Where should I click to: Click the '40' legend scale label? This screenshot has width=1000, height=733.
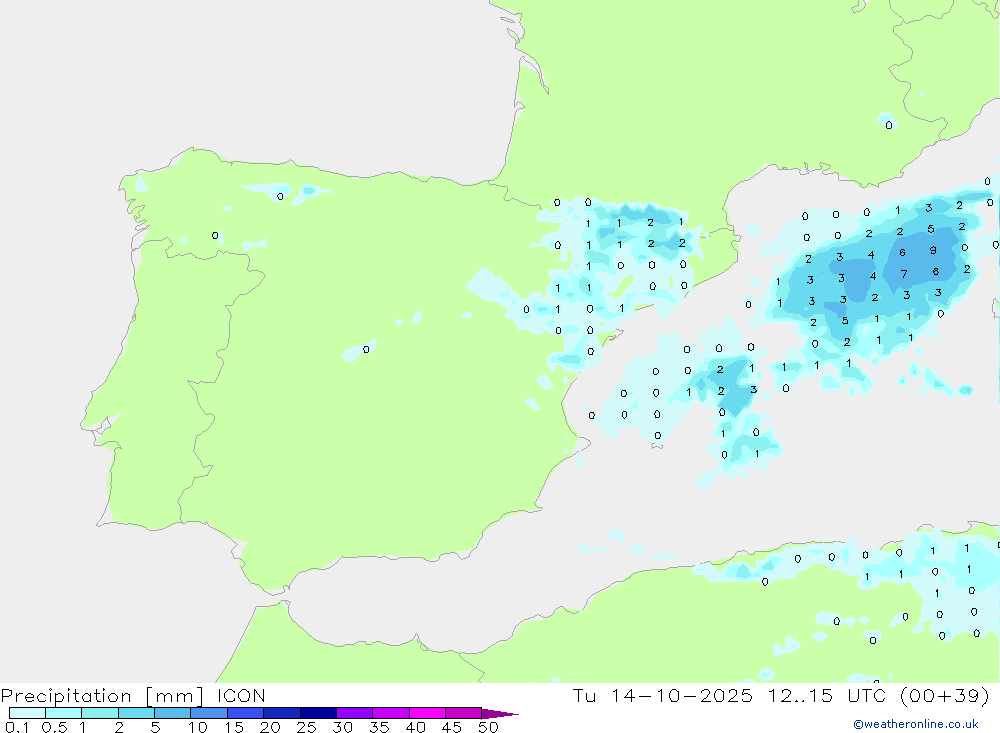click(415, 727)
